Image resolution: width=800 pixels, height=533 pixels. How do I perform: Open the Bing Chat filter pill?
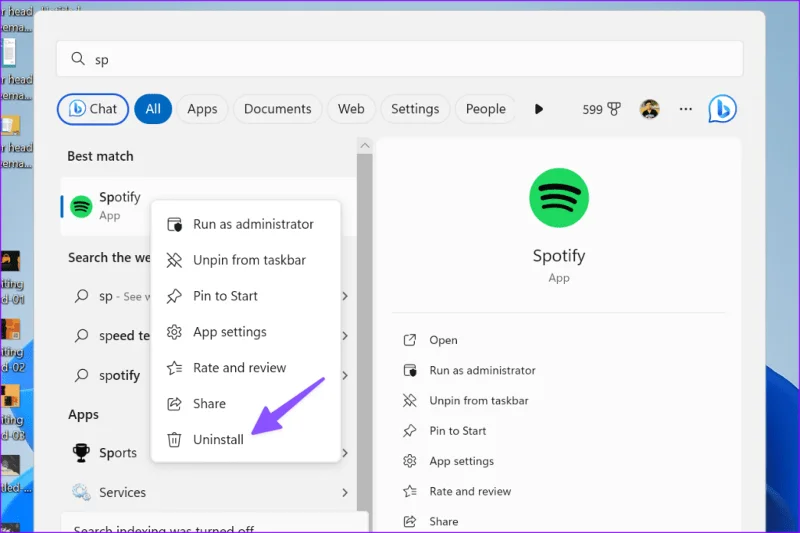click(x=92, y=109)
